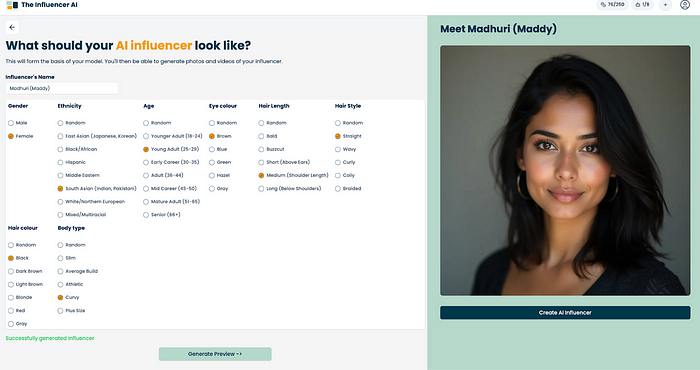Pick Green eye colour
This screenshot has height=370, width=700.
click(x=220, y=162)
